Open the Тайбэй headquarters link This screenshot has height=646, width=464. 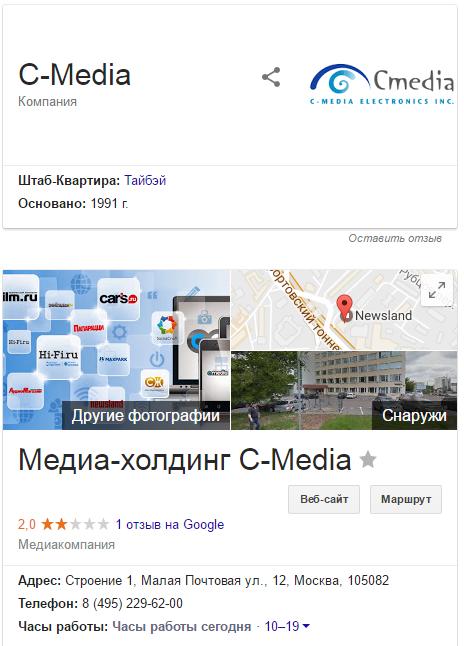pos(145,180)
